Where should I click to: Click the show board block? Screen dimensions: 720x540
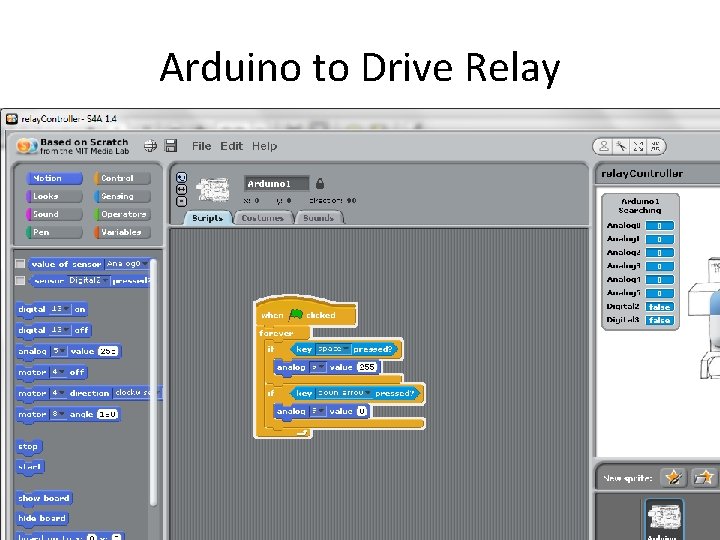tap(44, 498)
